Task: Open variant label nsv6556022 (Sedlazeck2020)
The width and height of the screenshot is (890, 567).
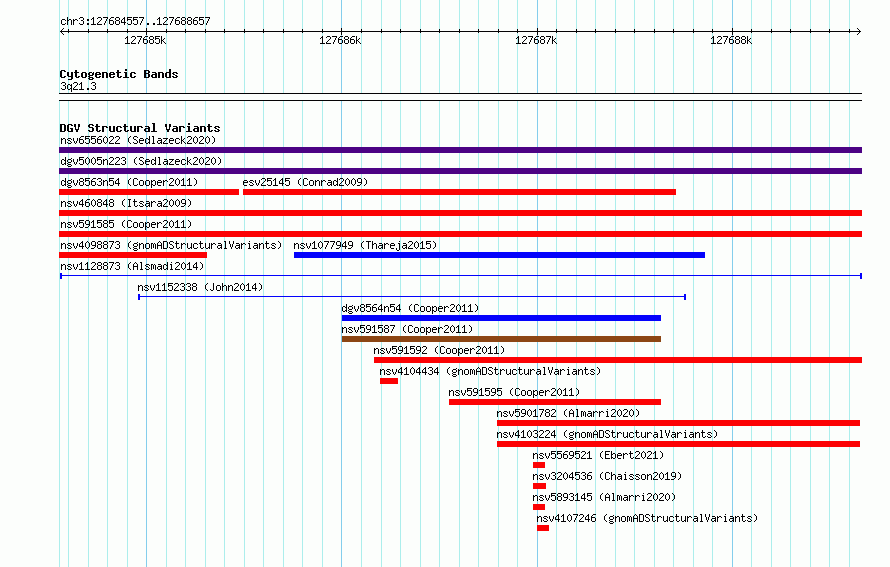Action: (138, 140)
